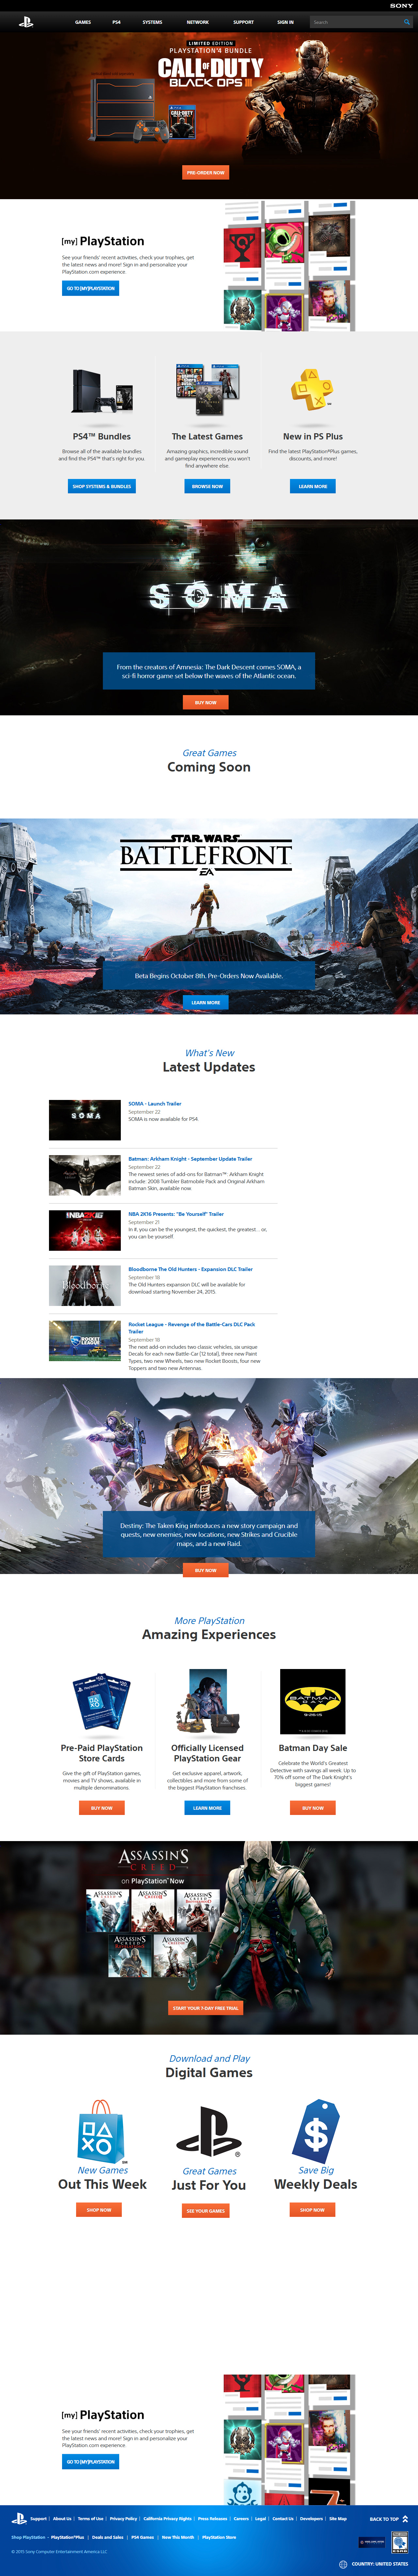Open About Us footer link
Viewport: 418px width, 2576px height.
click(62, 2519)
